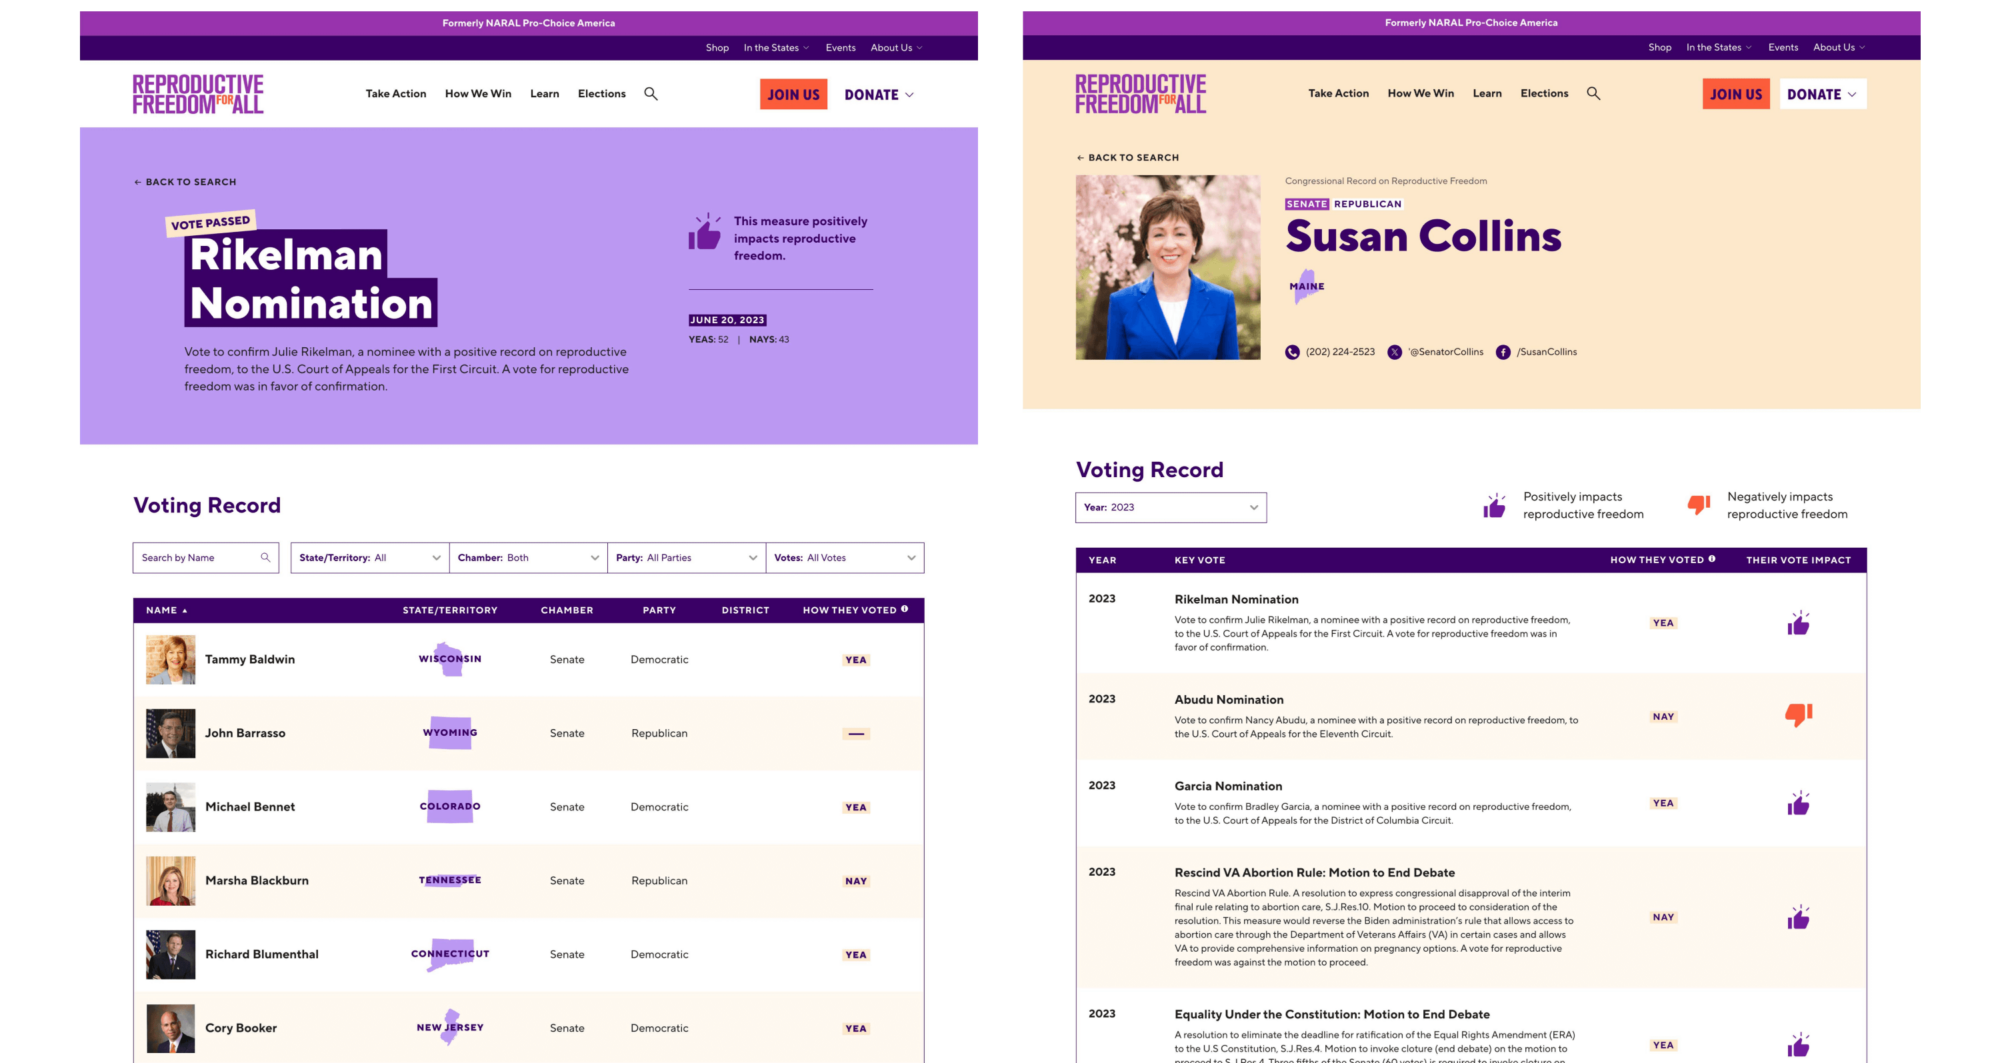This screenshot has width=2000, height=1063.
Task: Open the @SenatorCollins handle link
Action: [1446, 352]
